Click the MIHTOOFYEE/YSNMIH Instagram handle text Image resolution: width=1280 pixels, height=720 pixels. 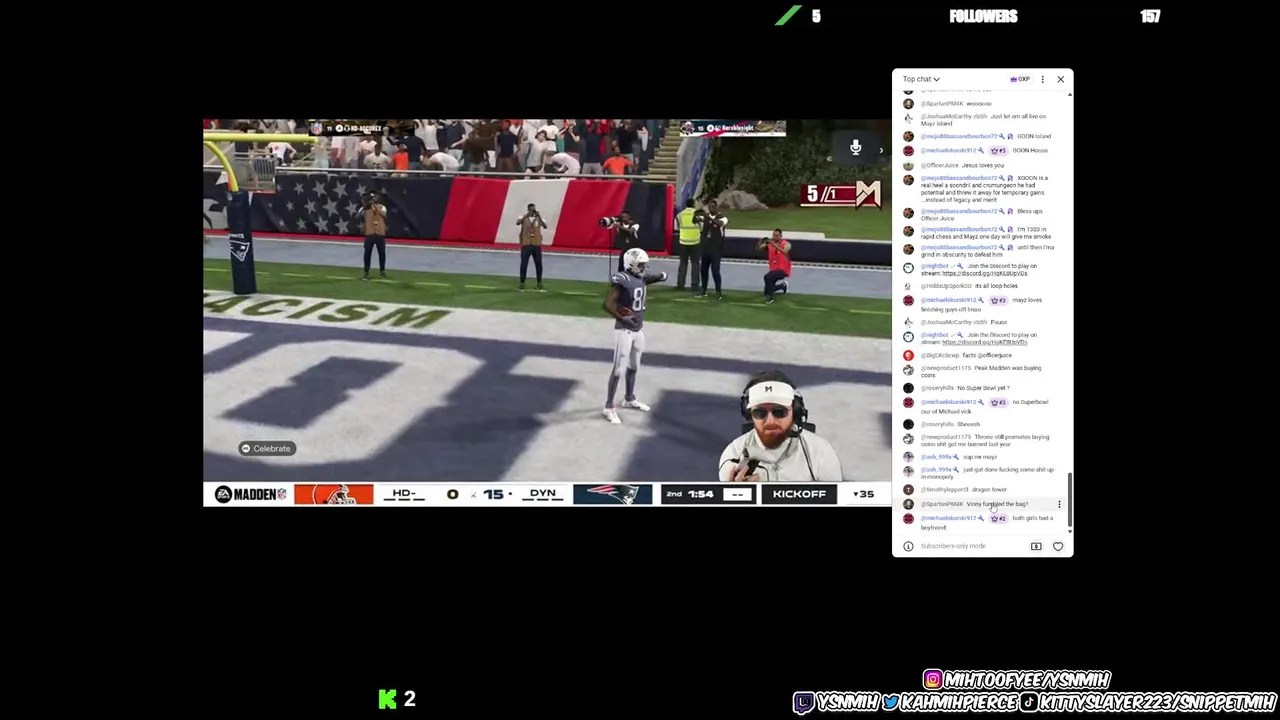pos(1027,680)
